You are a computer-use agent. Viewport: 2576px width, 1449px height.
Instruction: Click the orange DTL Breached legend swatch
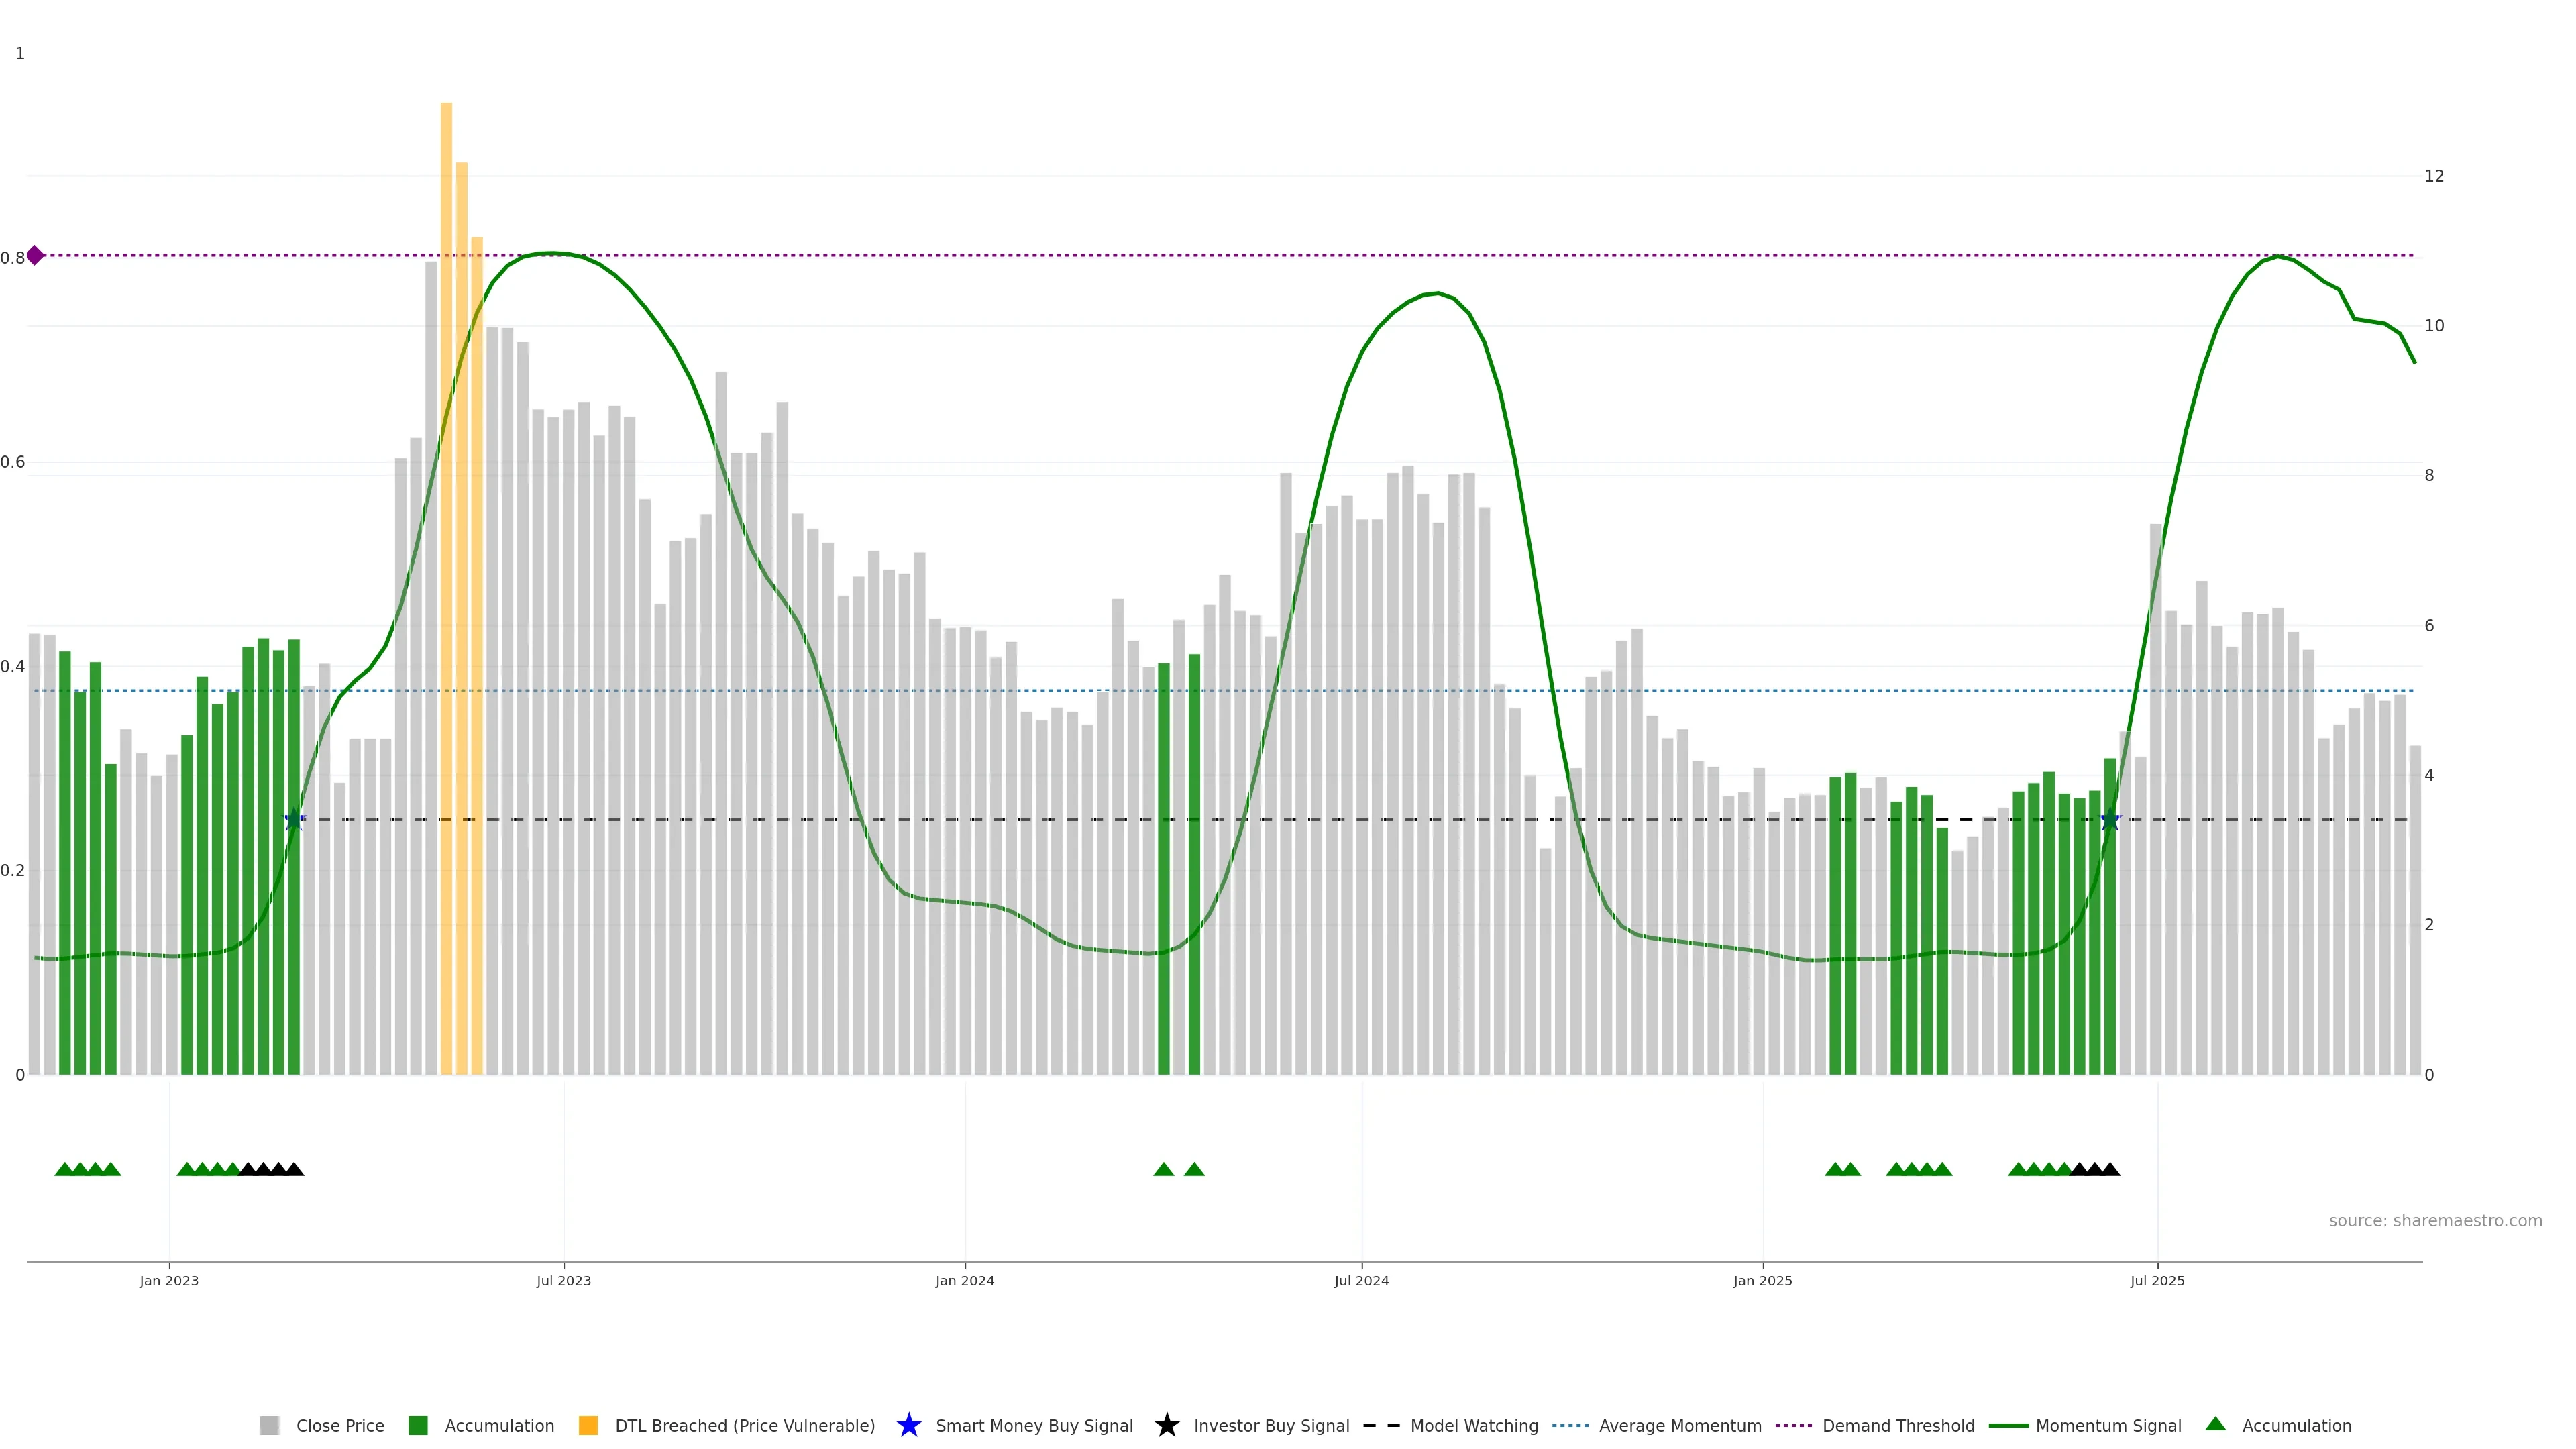(588, 1425)
